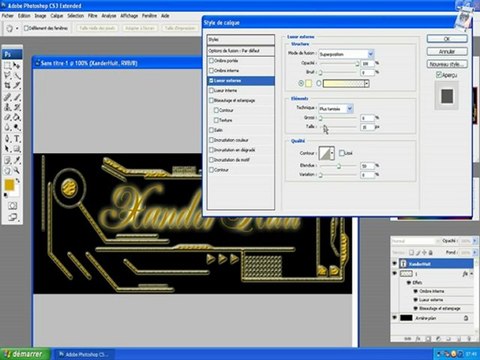Select the Magic Wand tool

17,76
